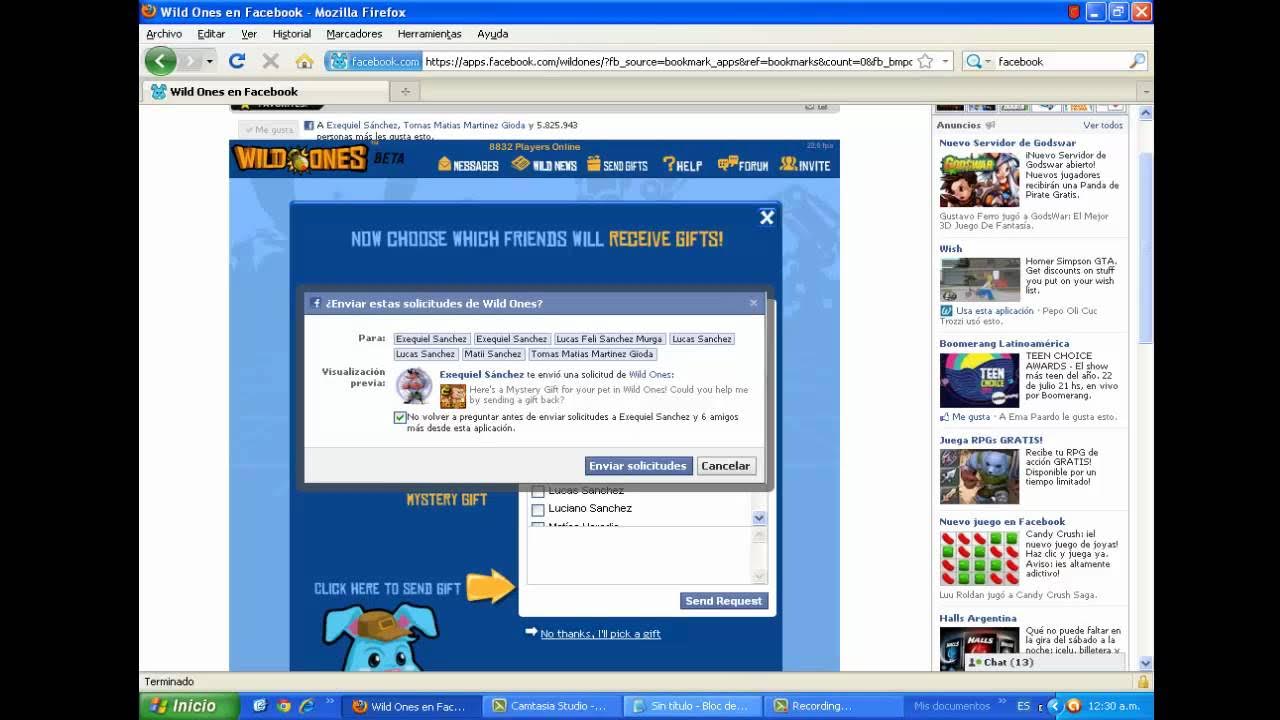Click the Facebook Chat (13) bar
Viewport: 1280px width, 720px height.
[1044, 662]
